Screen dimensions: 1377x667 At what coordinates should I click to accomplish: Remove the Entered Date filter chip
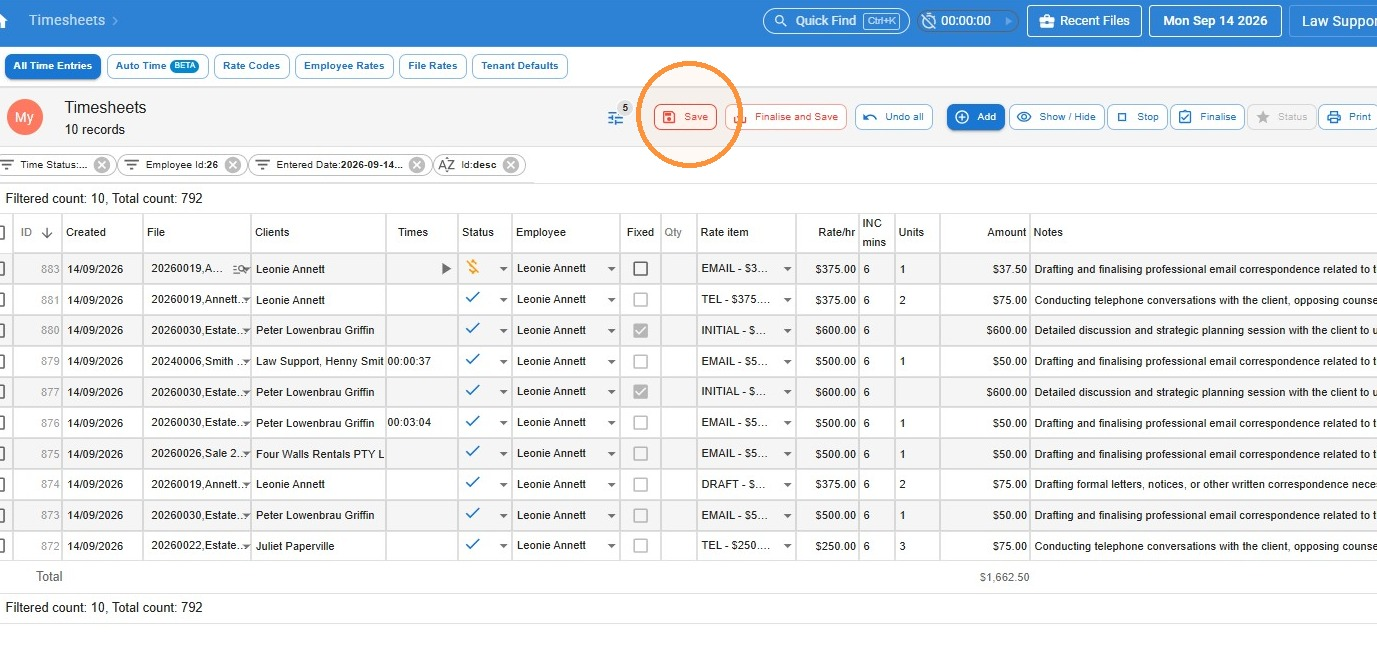(x=417, y=165)
